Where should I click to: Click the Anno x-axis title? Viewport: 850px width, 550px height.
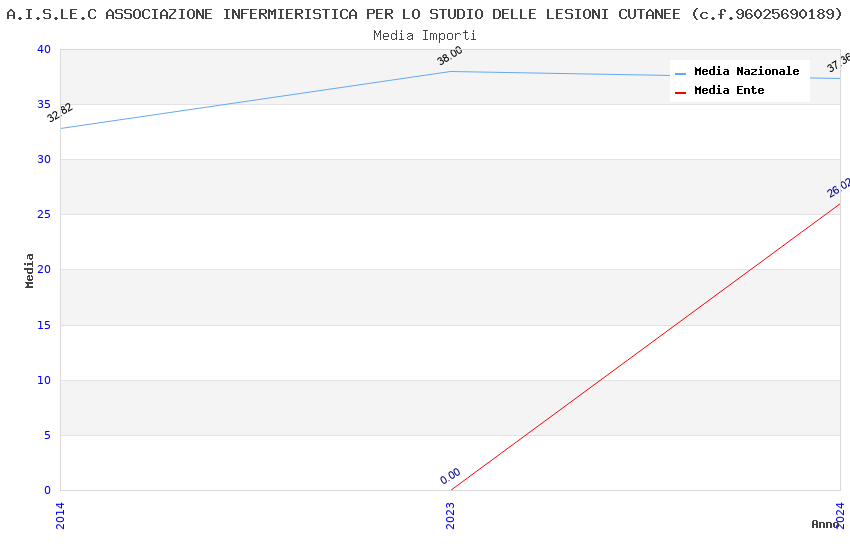(x=824, y=524)
